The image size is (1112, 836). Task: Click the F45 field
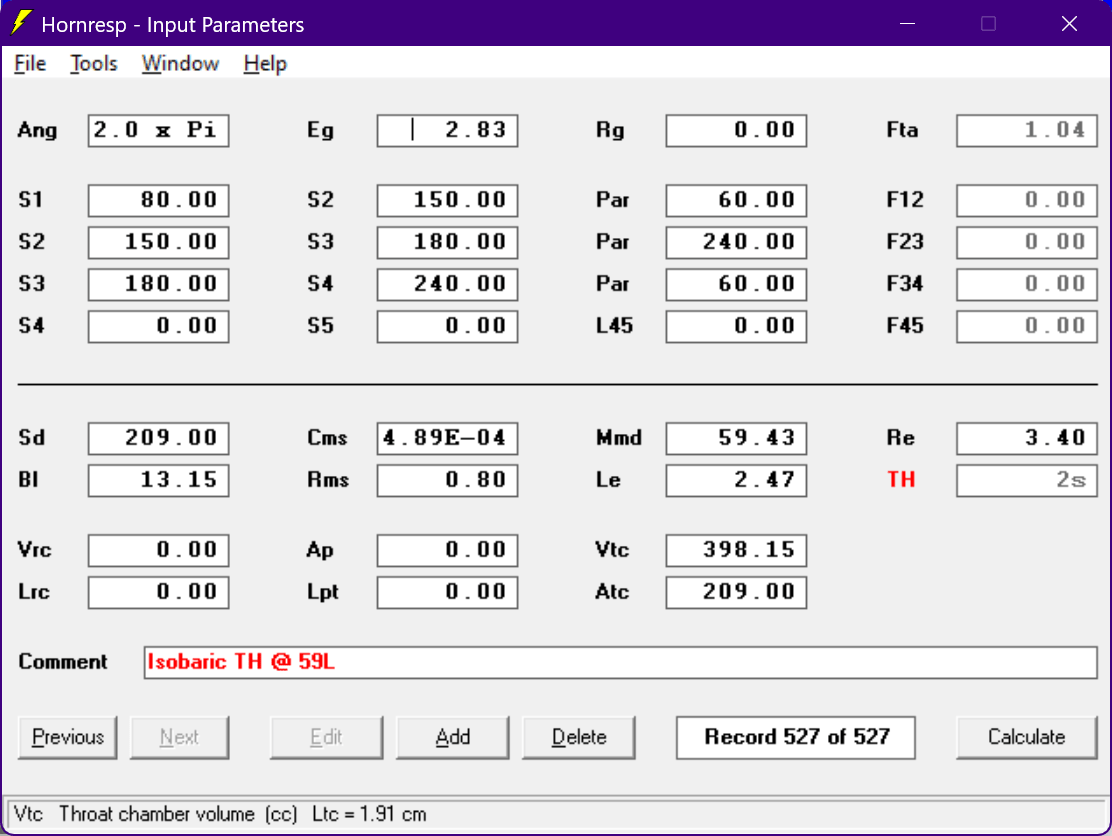[x=1026, y=326]
